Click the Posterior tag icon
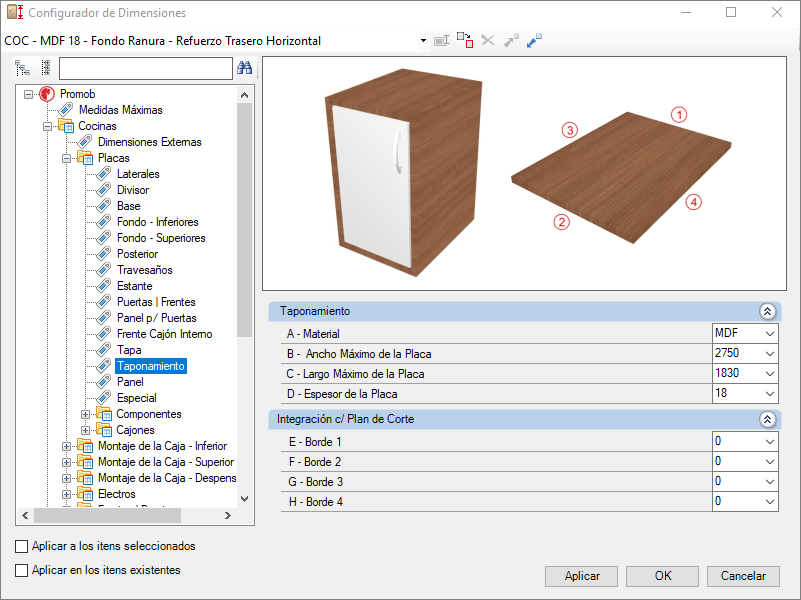The width and height of the screenshot is (801, 600). tap(104, 254)
